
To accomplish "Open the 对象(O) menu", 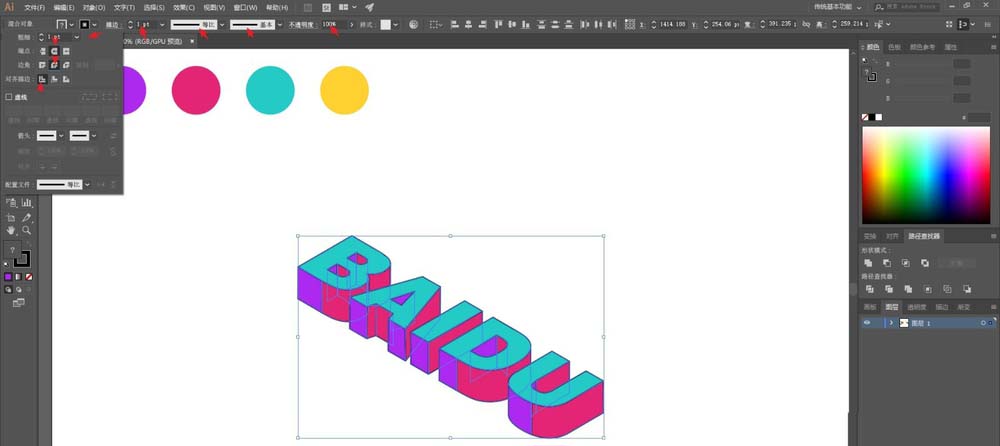I will pyautogui.click(x=94, y=8).
